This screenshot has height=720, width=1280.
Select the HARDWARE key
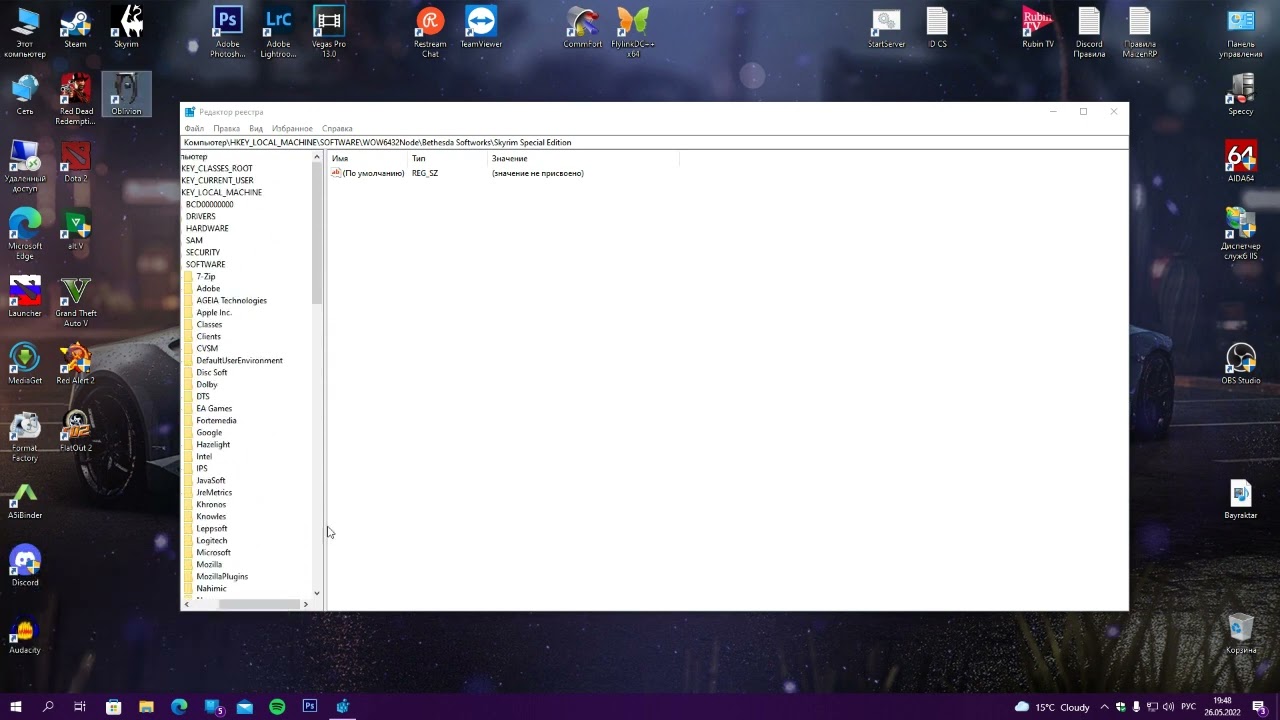(207, 228)
